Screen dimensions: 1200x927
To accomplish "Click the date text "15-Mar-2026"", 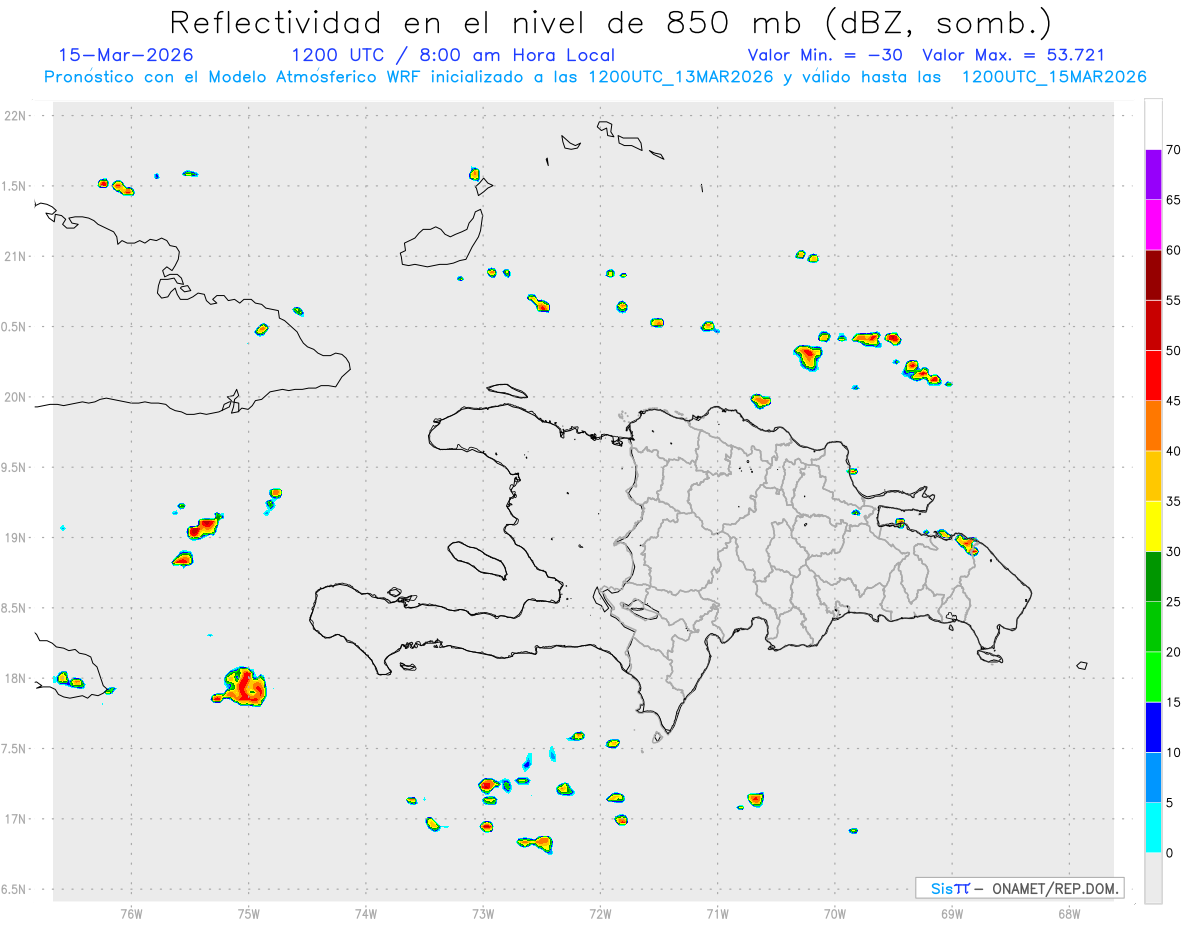I will tap(126, 55).
